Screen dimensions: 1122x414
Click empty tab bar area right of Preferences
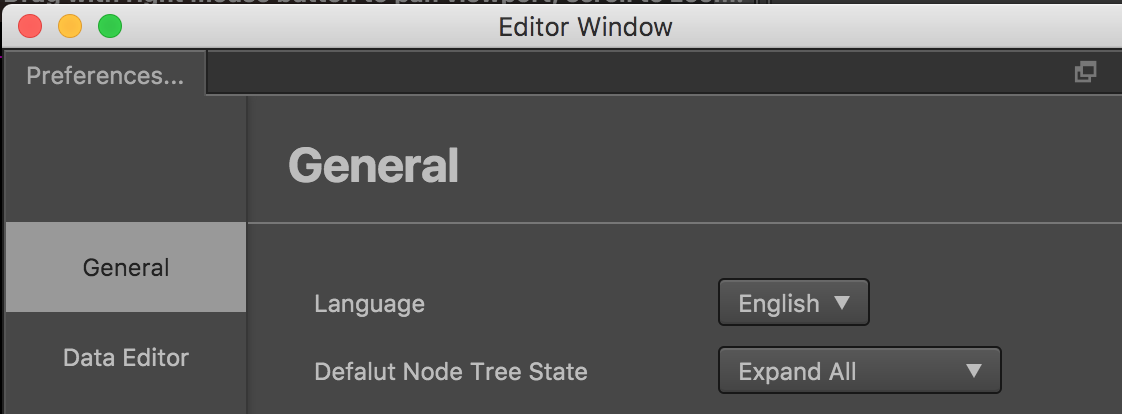(600, 73)
